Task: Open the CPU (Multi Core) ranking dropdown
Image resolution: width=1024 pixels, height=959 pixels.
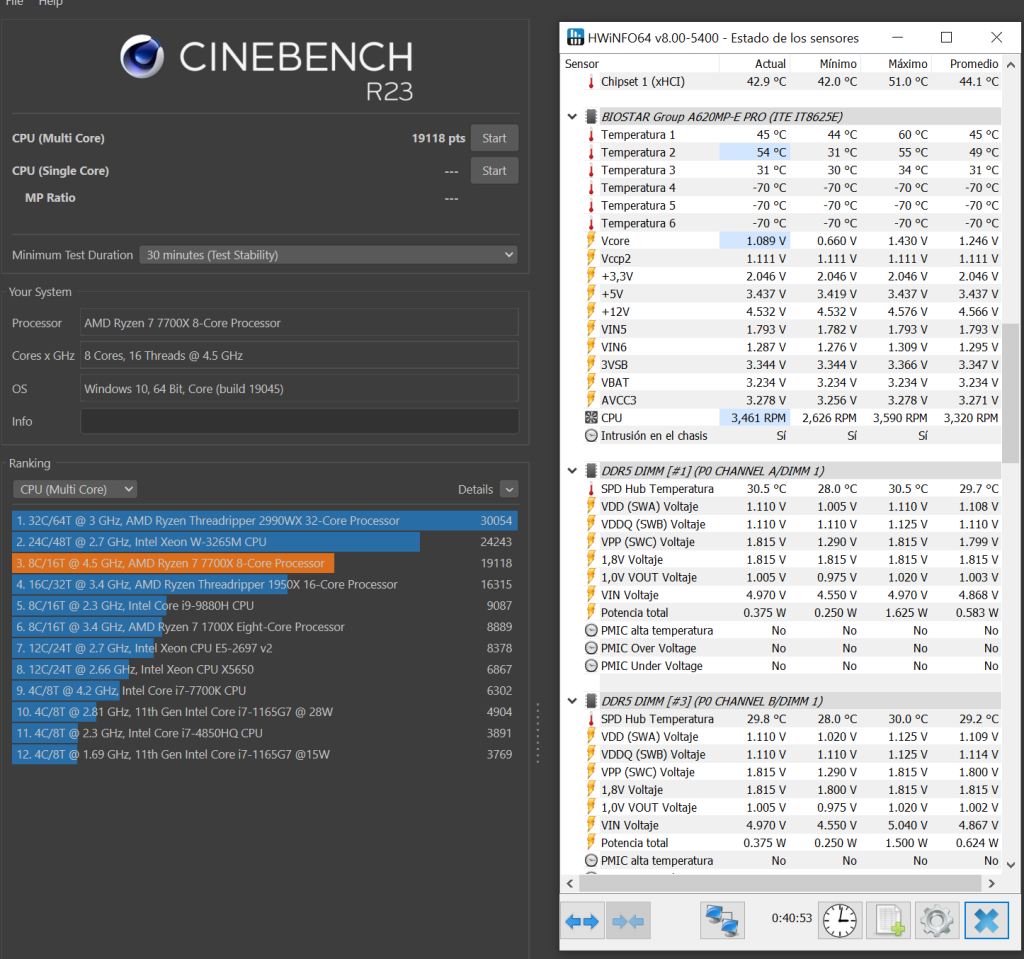Action: point(74,489)
